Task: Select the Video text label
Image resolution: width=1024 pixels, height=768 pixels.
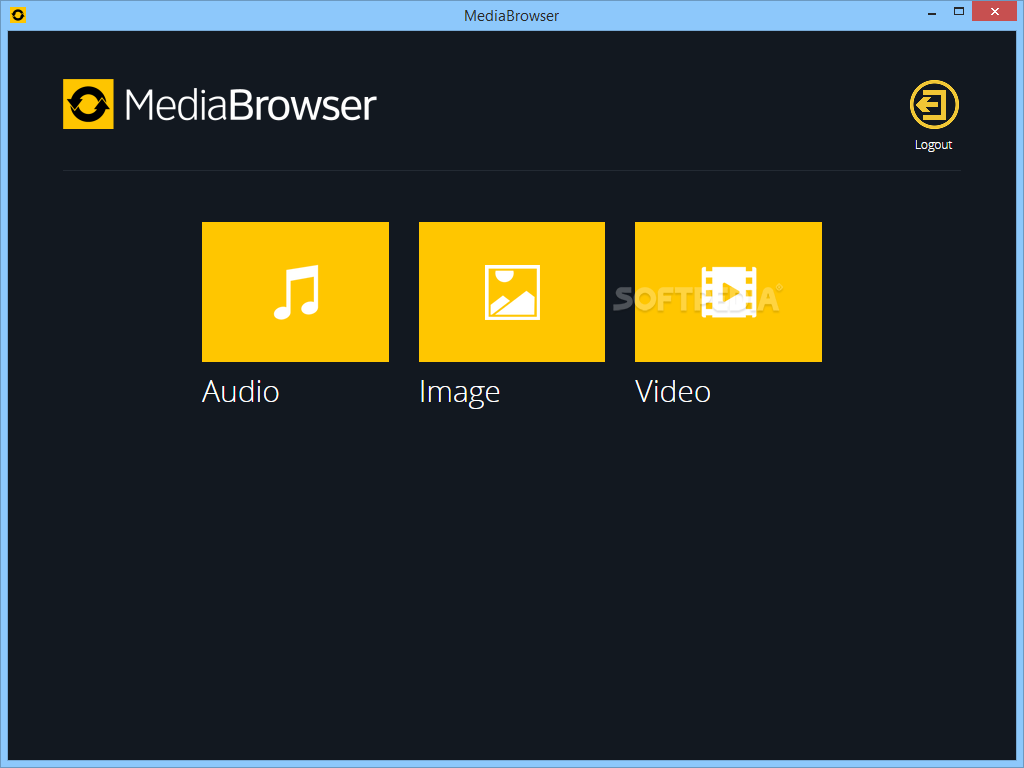Action: (673, 392)
